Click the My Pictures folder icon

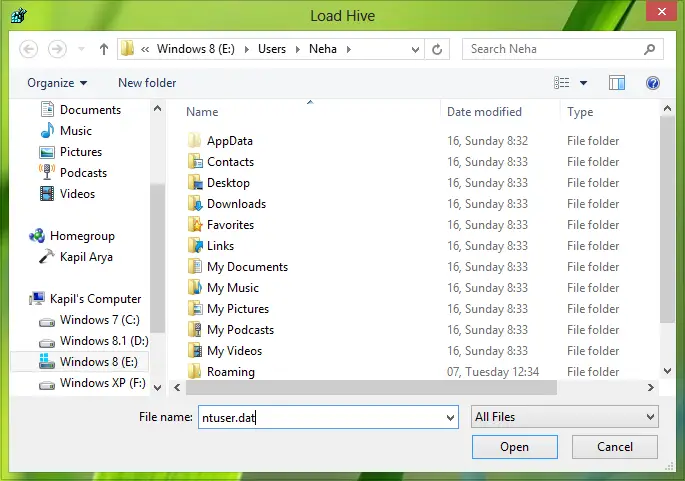195,308
